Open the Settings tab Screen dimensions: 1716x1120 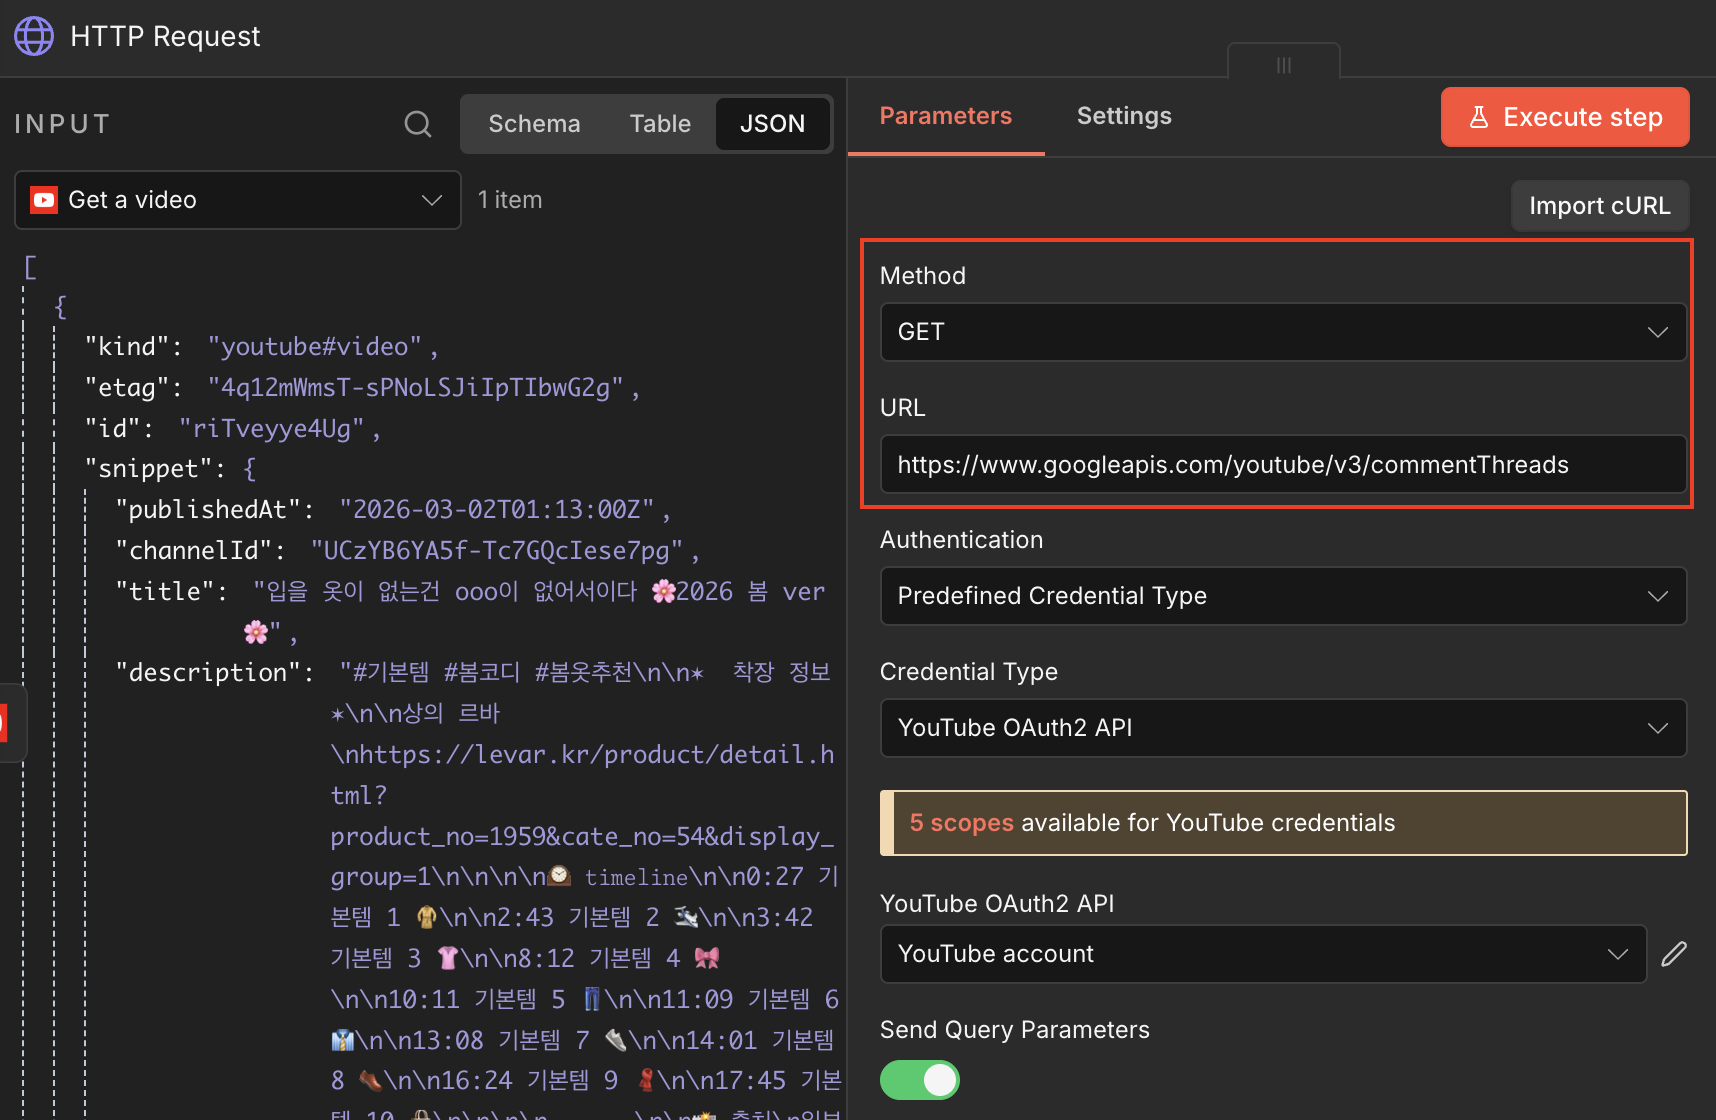coord(1124,116)
